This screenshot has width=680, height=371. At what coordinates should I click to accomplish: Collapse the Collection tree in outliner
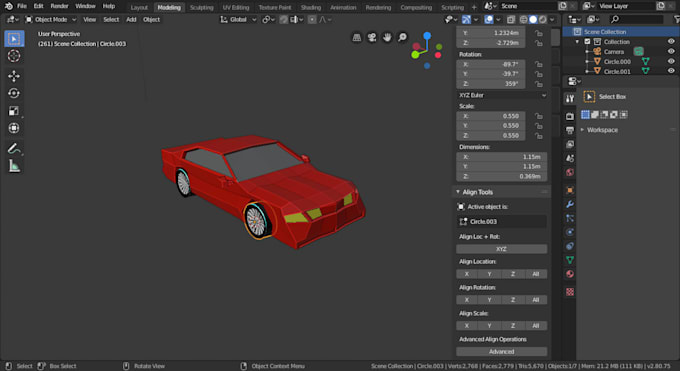click(x=577, y=42)
